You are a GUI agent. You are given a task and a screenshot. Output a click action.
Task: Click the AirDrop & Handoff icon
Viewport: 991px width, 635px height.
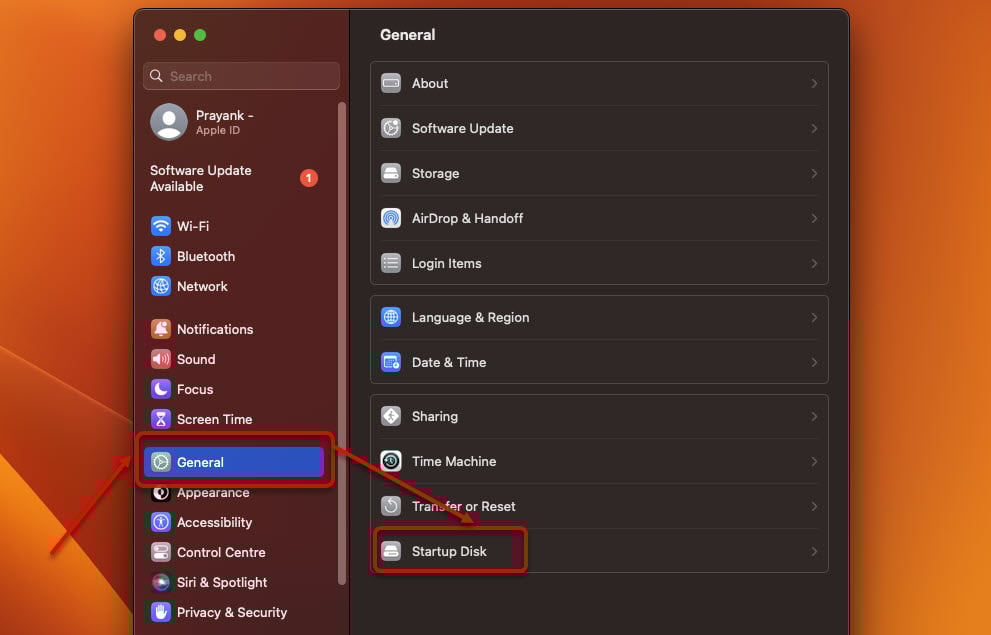pyautogui.click(x=391, y=218)
